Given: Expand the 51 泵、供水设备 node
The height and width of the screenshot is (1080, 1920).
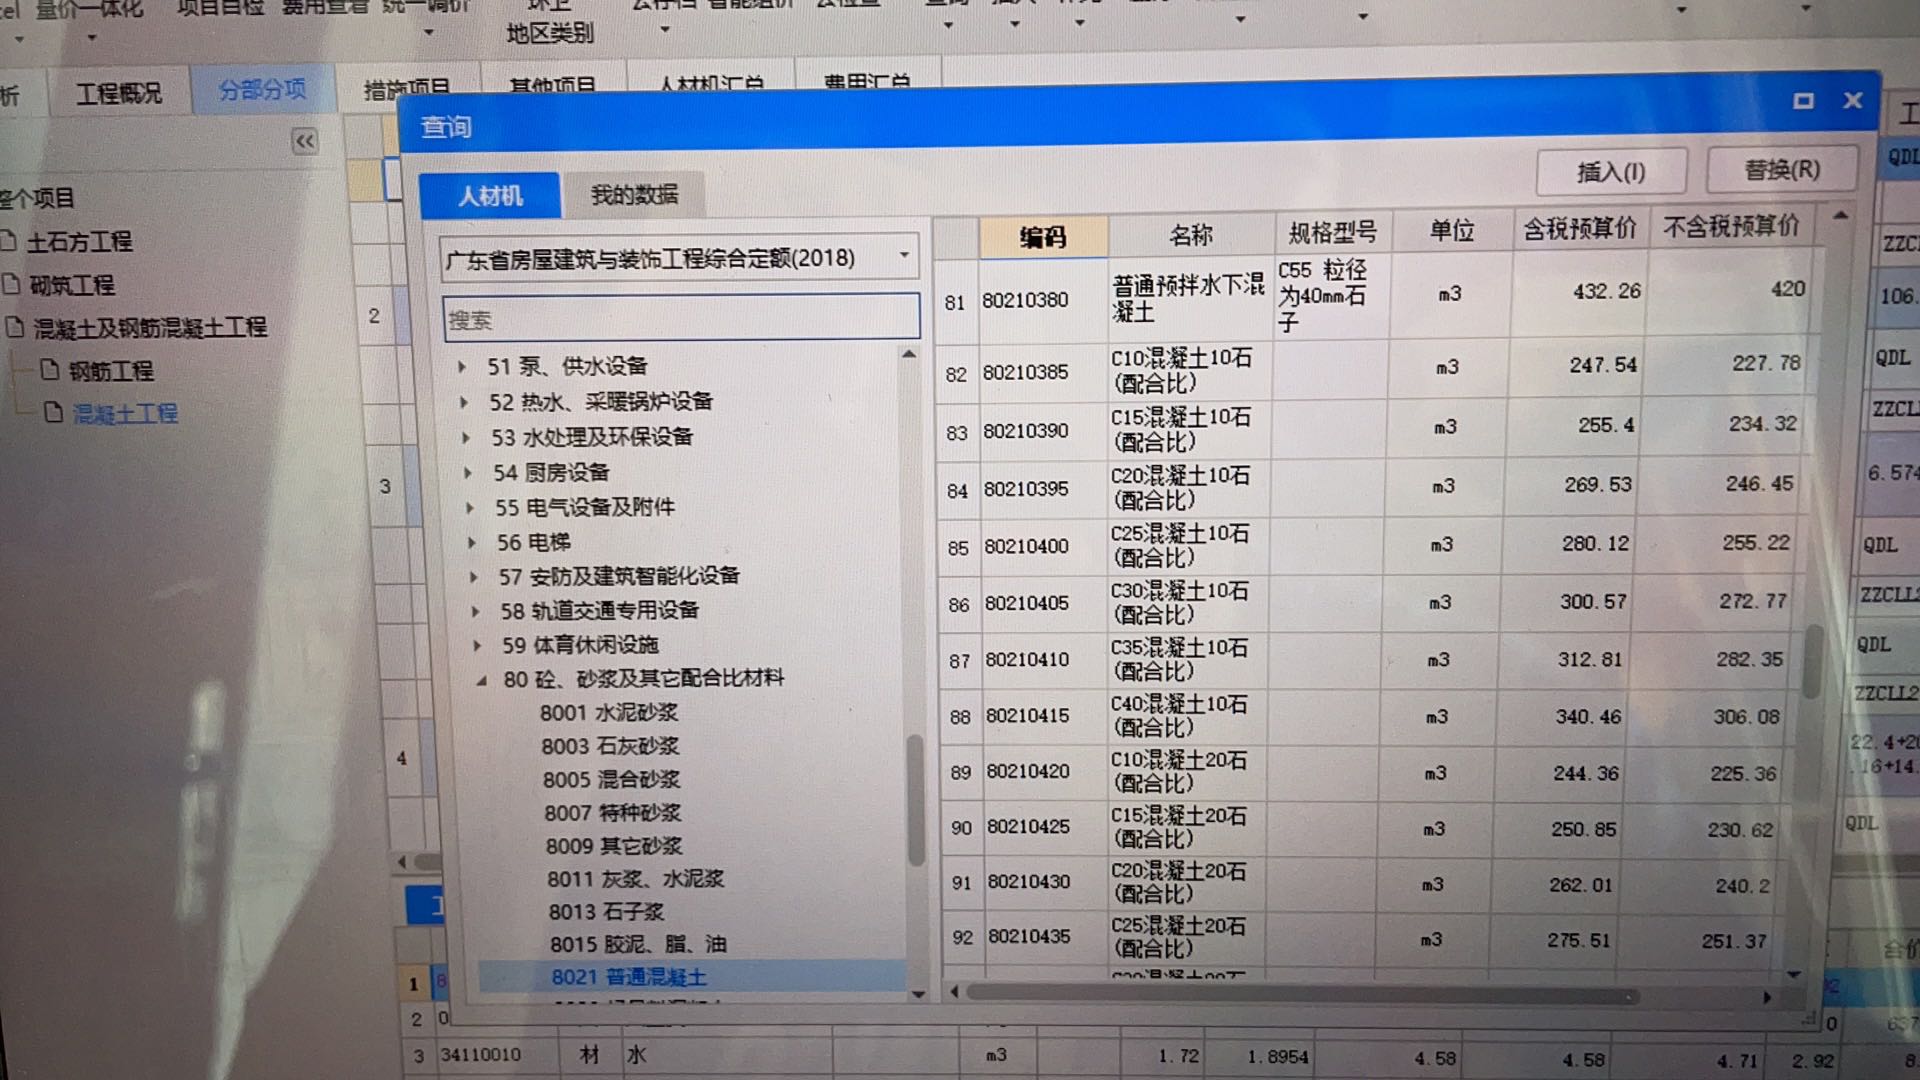Looking at the screenshot, I should (462, 367).
